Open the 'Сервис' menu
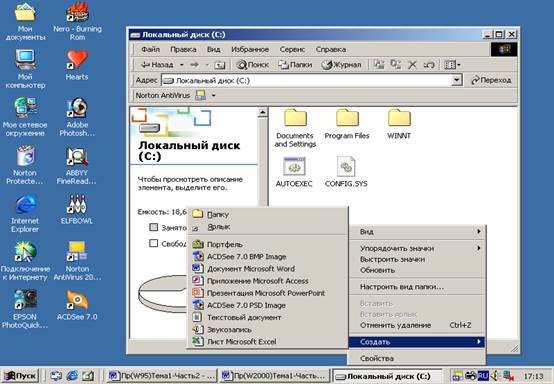554x384 pixels. (x=292, y=49)
